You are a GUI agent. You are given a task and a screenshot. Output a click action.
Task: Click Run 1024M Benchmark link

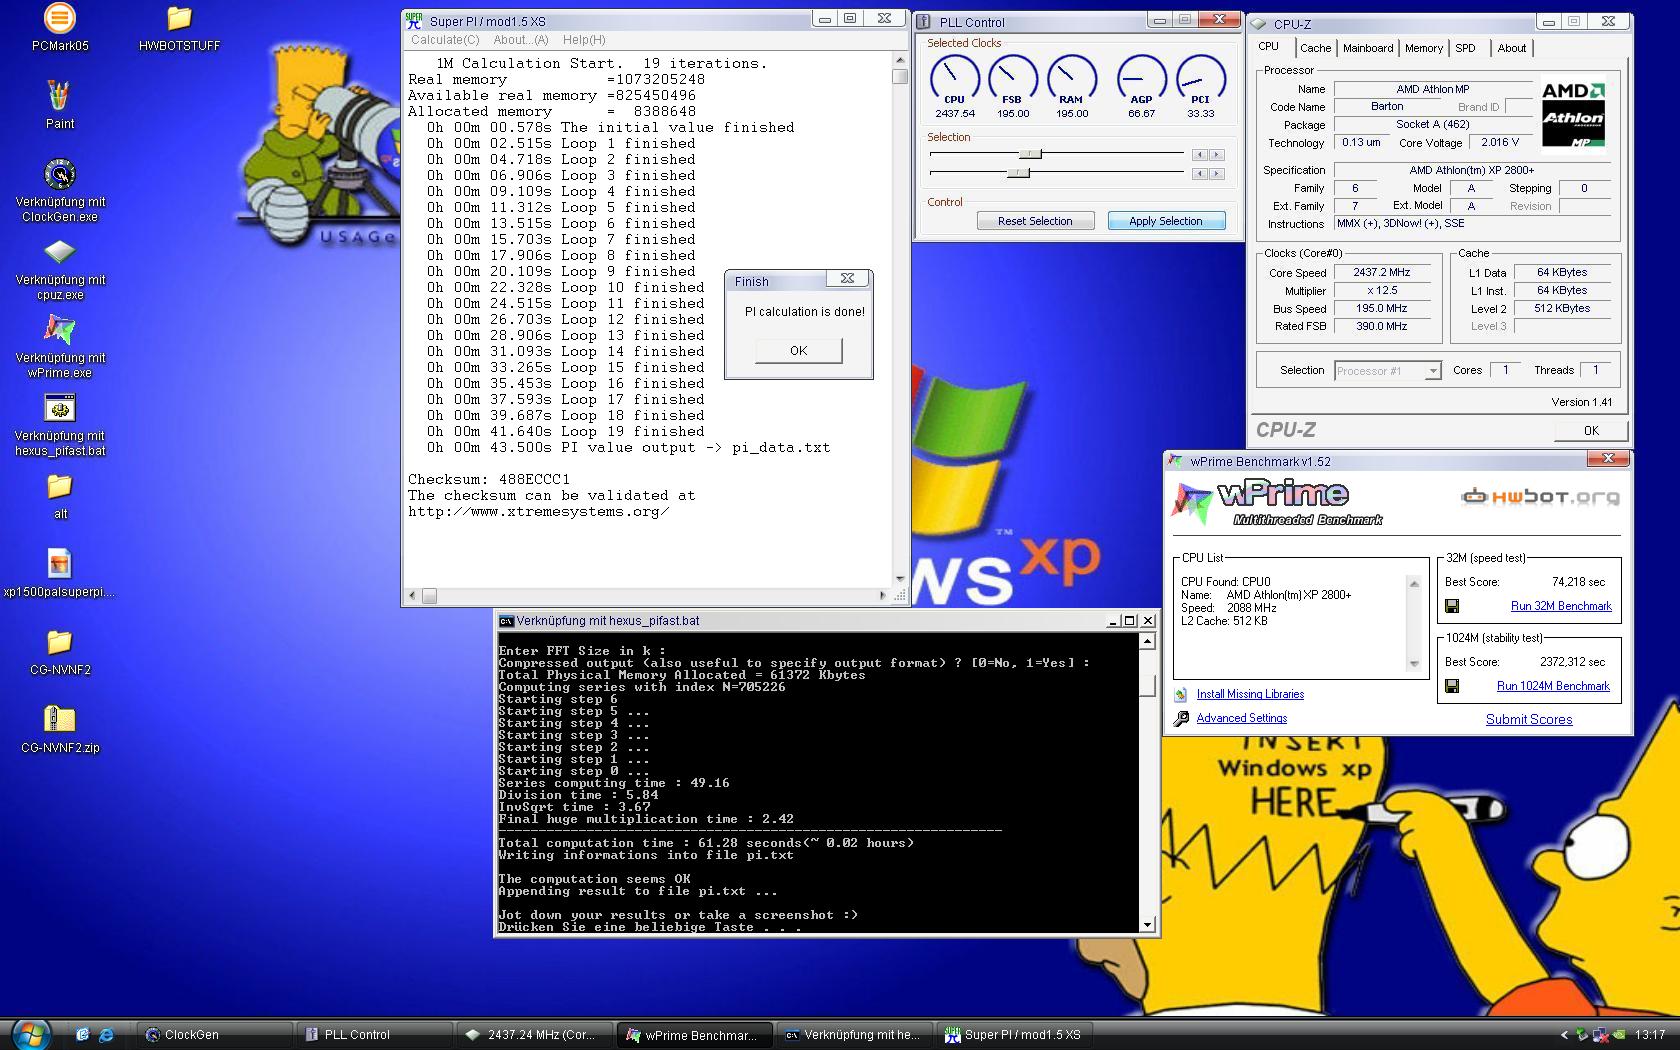pyautogui.click(x=1553, y=686)
